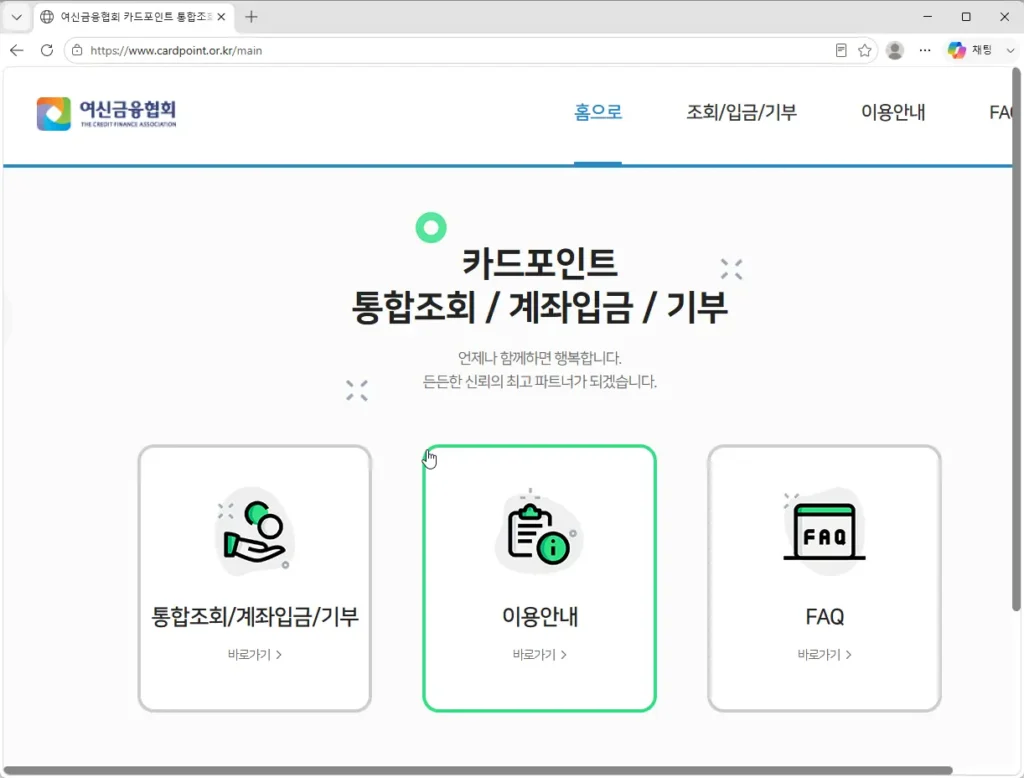Refresh the page with reload icon
Image resolution: width=1024 pixels, height=778 pixels.
point(47,50)
